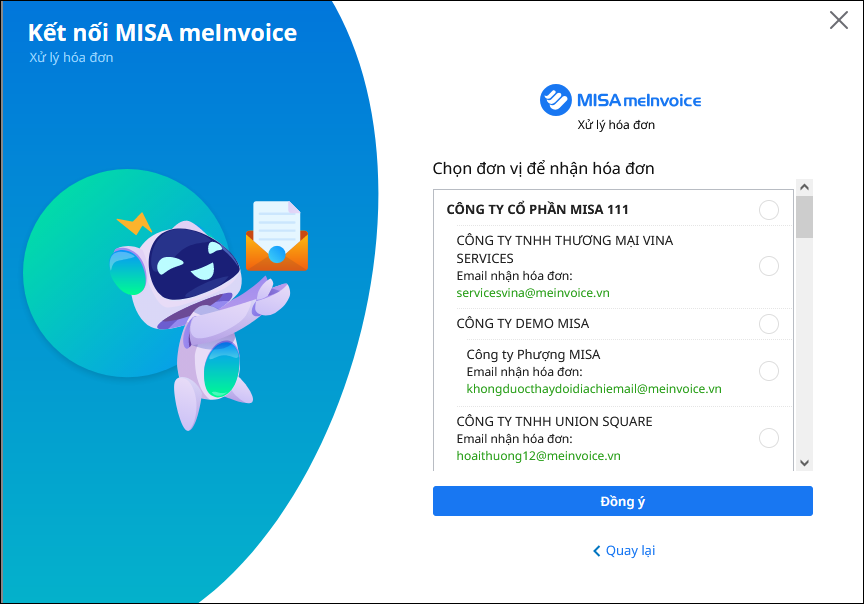The height and width of the screenshot is (604, 864).
Task: Click the scrollbar up arrow
Action: tap(804, 187)
